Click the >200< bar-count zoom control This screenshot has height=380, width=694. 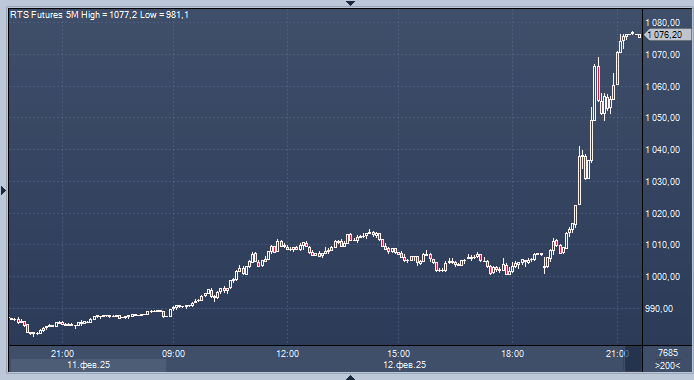[667, 365]
